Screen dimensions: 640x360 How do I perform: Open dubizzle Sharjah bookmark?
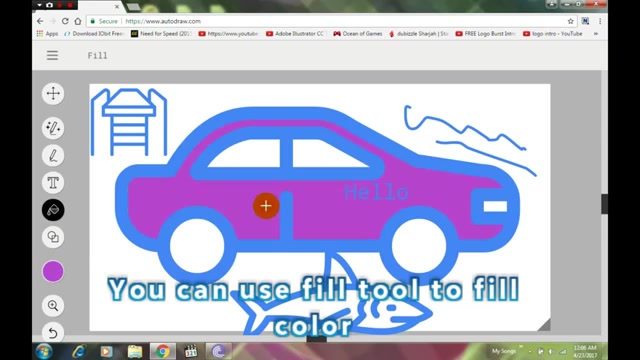(419, 34)
